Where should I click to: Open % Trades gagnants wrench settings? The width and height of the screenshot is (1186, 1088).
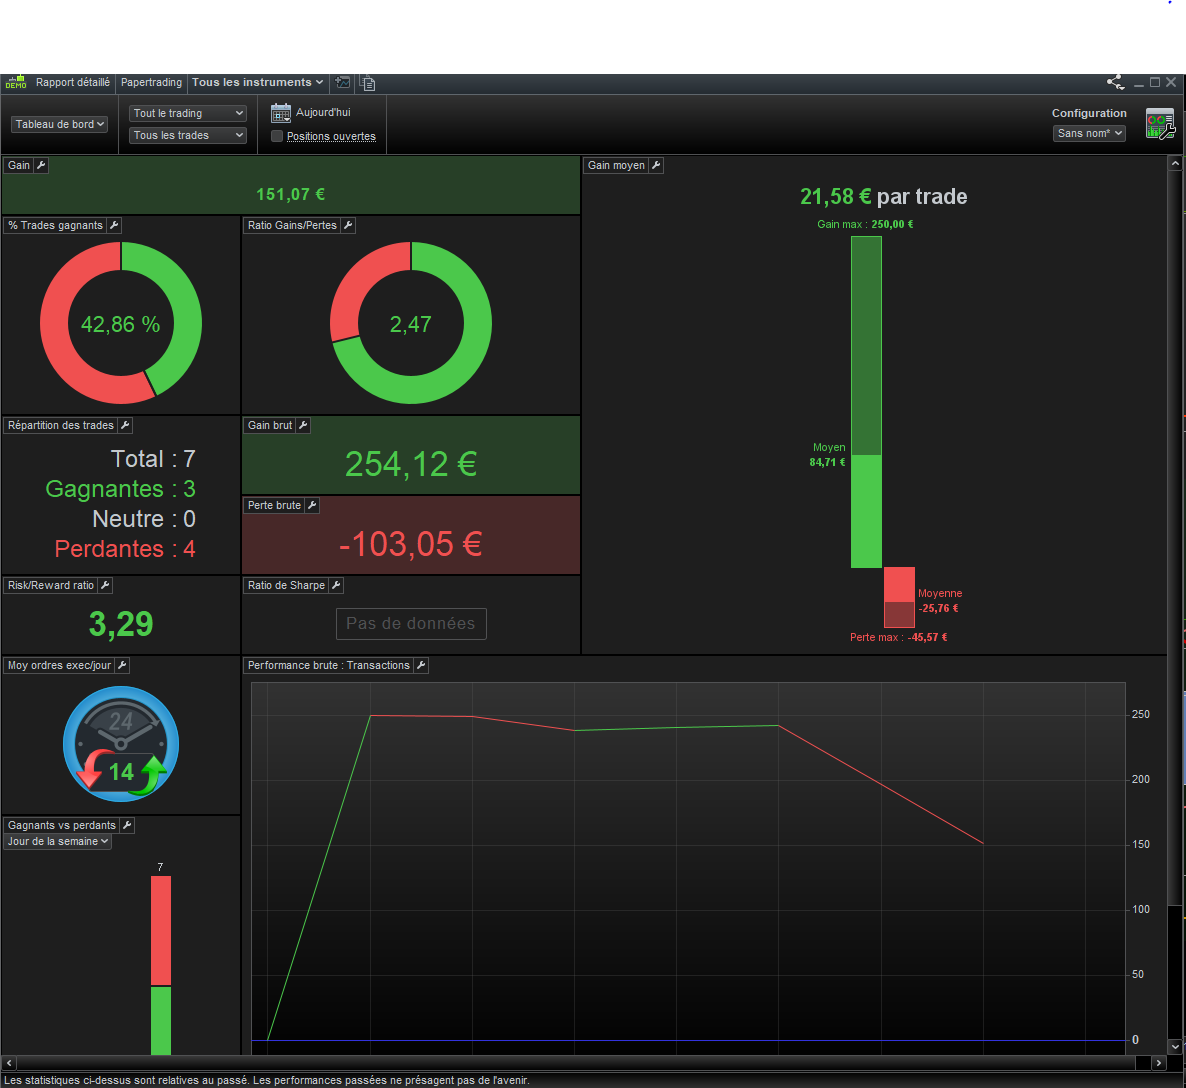click(x=114, y=225)
